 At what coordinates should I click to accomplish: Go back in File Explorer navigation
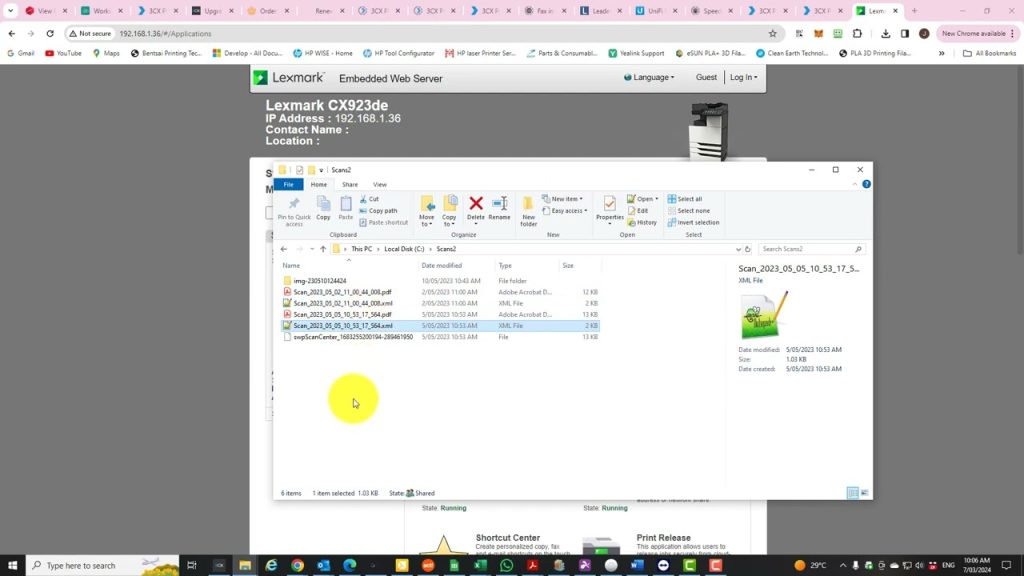(x=283, y=249)
